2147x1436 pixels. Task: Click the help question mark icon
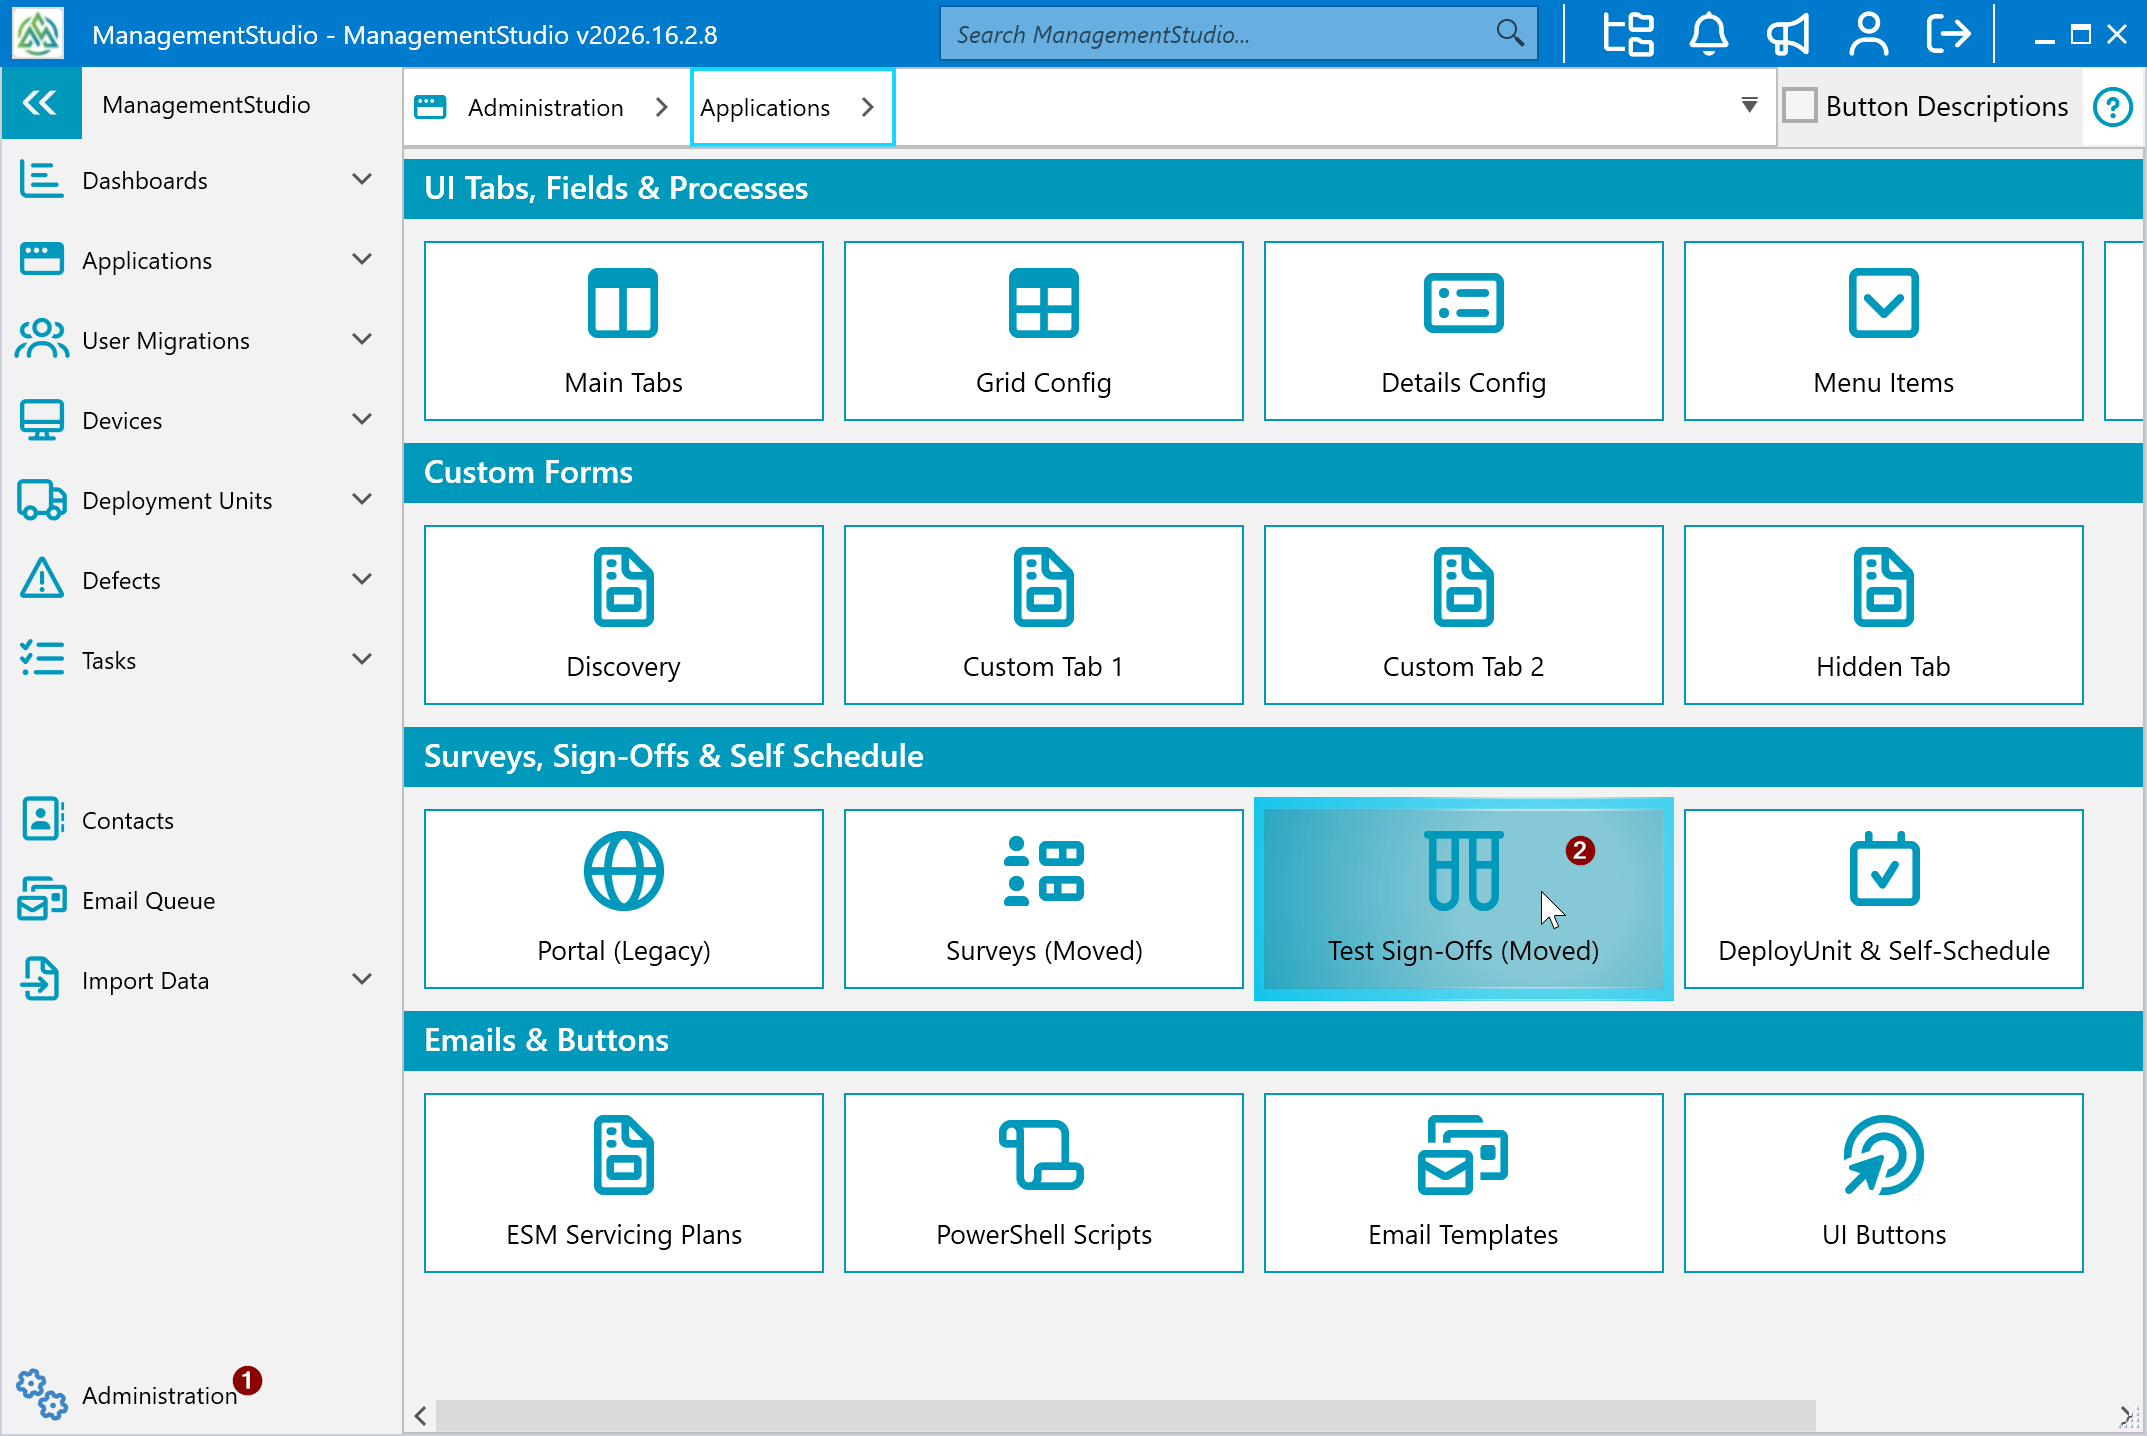click(x=2112, y=107)
